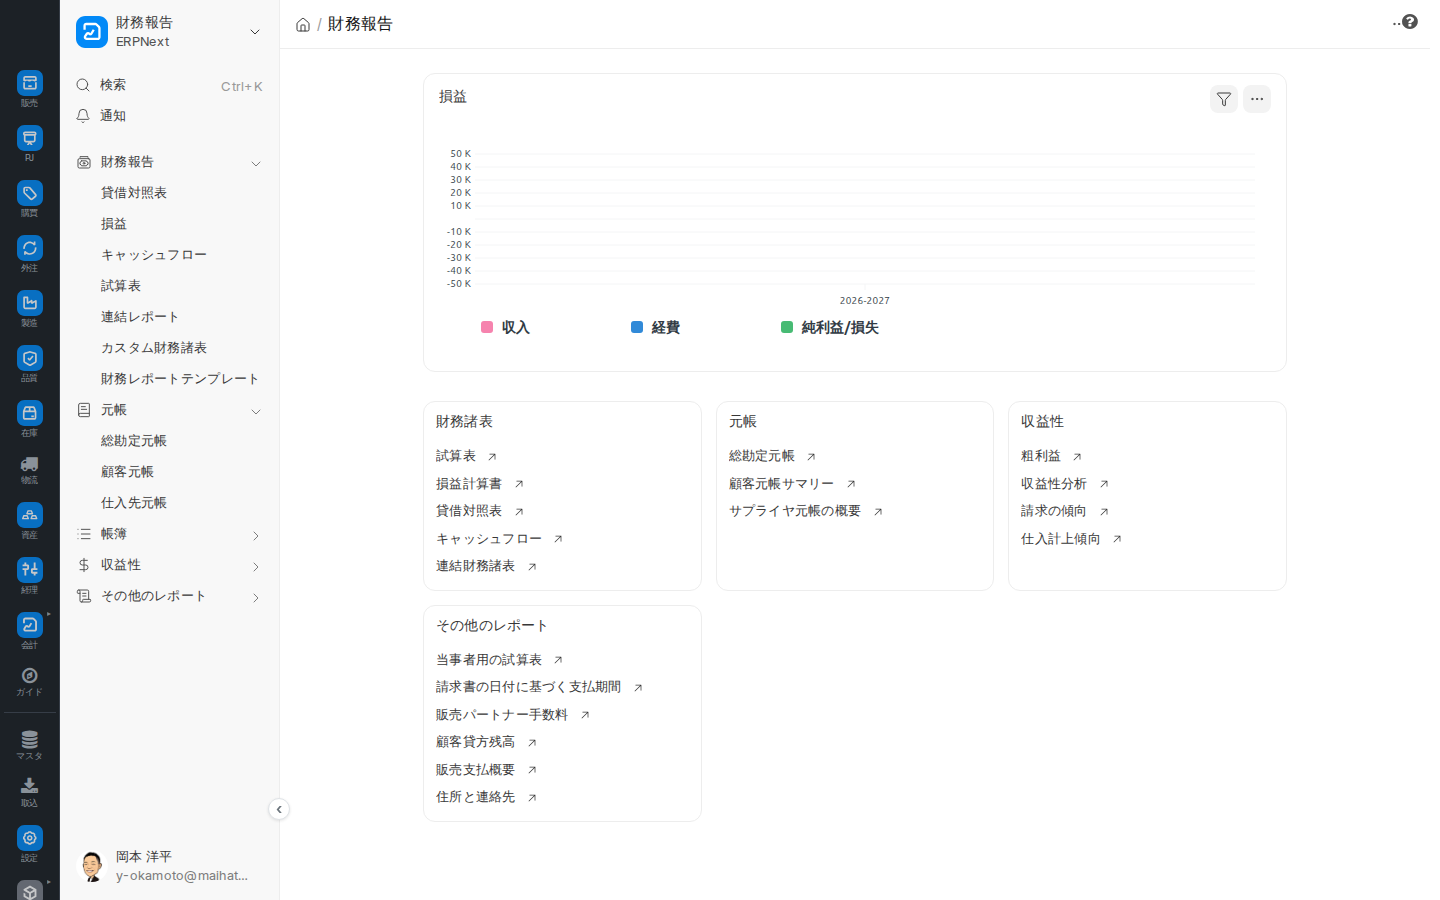Open the 収益性分析 report link
This screenshot has height=900, width=1440.
[1054, 484]
